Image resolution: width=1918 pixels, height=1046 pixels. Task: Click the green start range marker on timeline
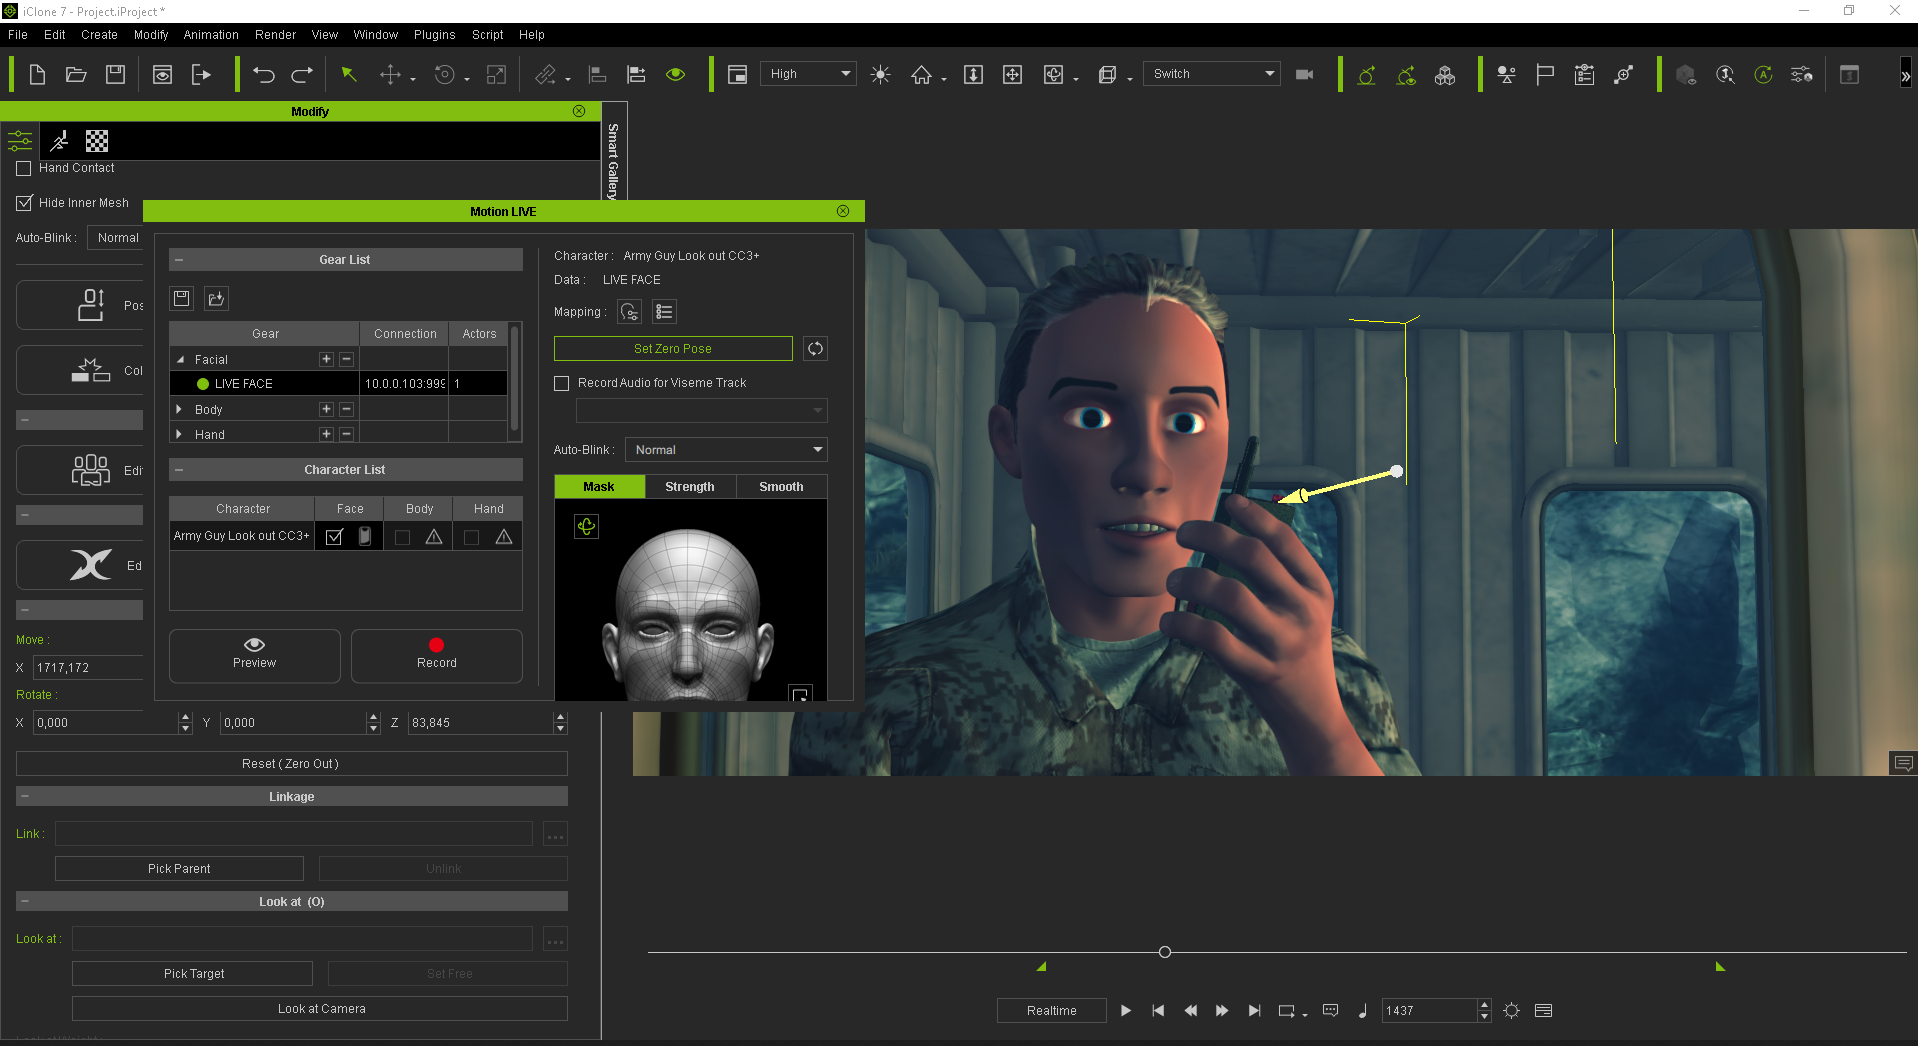tap(1041, 967)
